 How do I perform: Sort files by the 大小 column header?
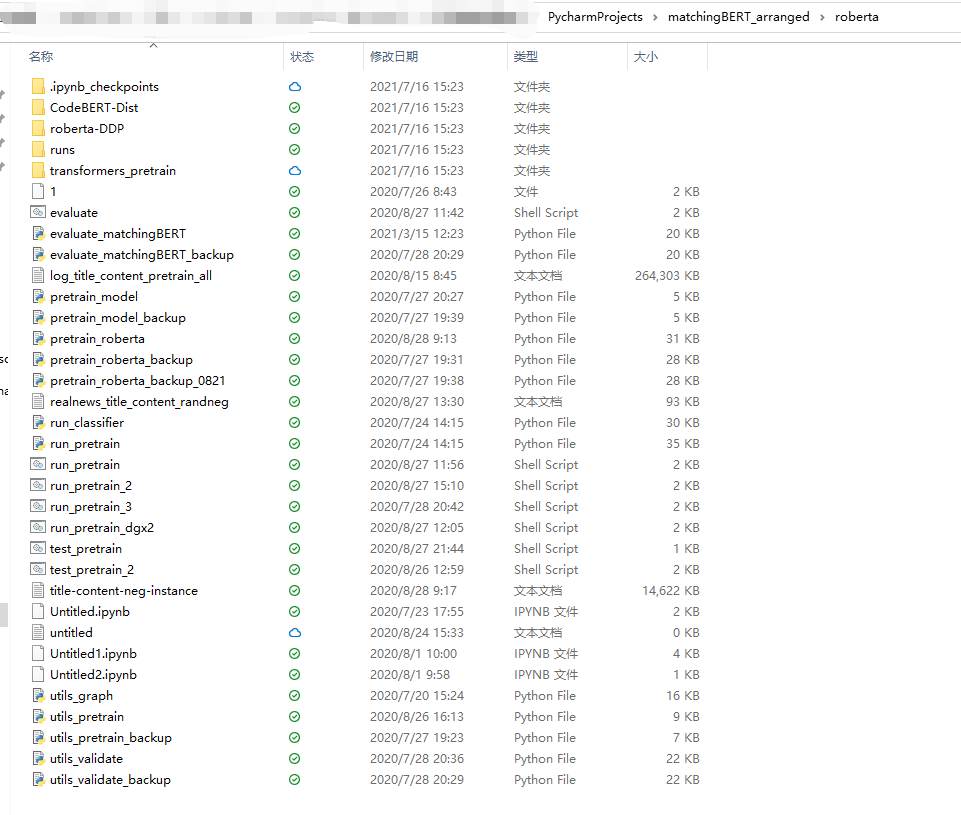tap(646, 57)
